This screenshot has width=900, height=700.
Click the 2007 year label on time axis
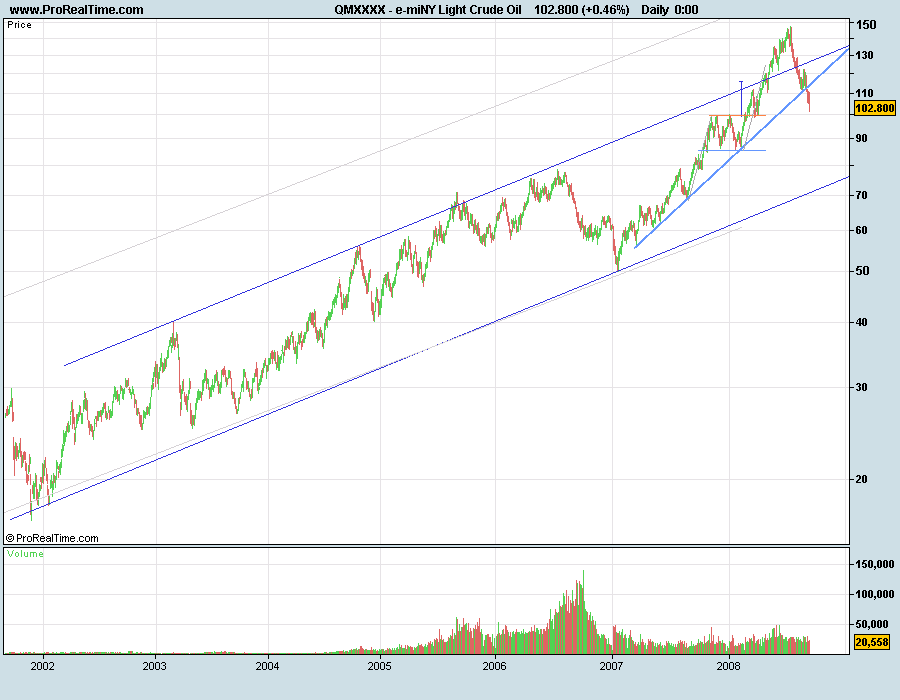coord(611,666)
